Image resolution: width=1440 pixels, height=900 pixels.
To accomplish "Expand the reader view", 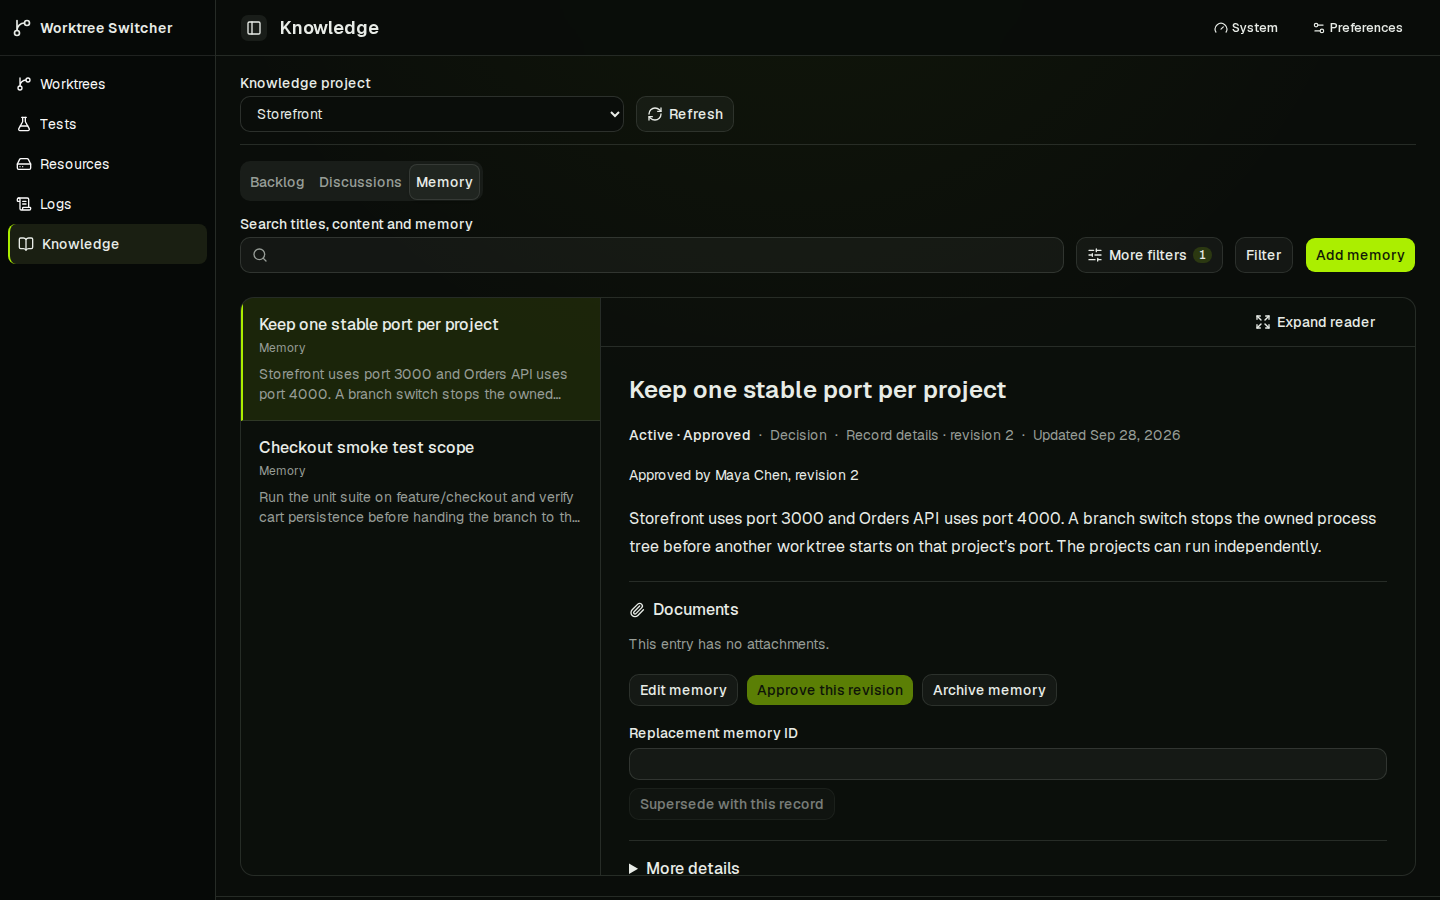I will (1315, 322).
